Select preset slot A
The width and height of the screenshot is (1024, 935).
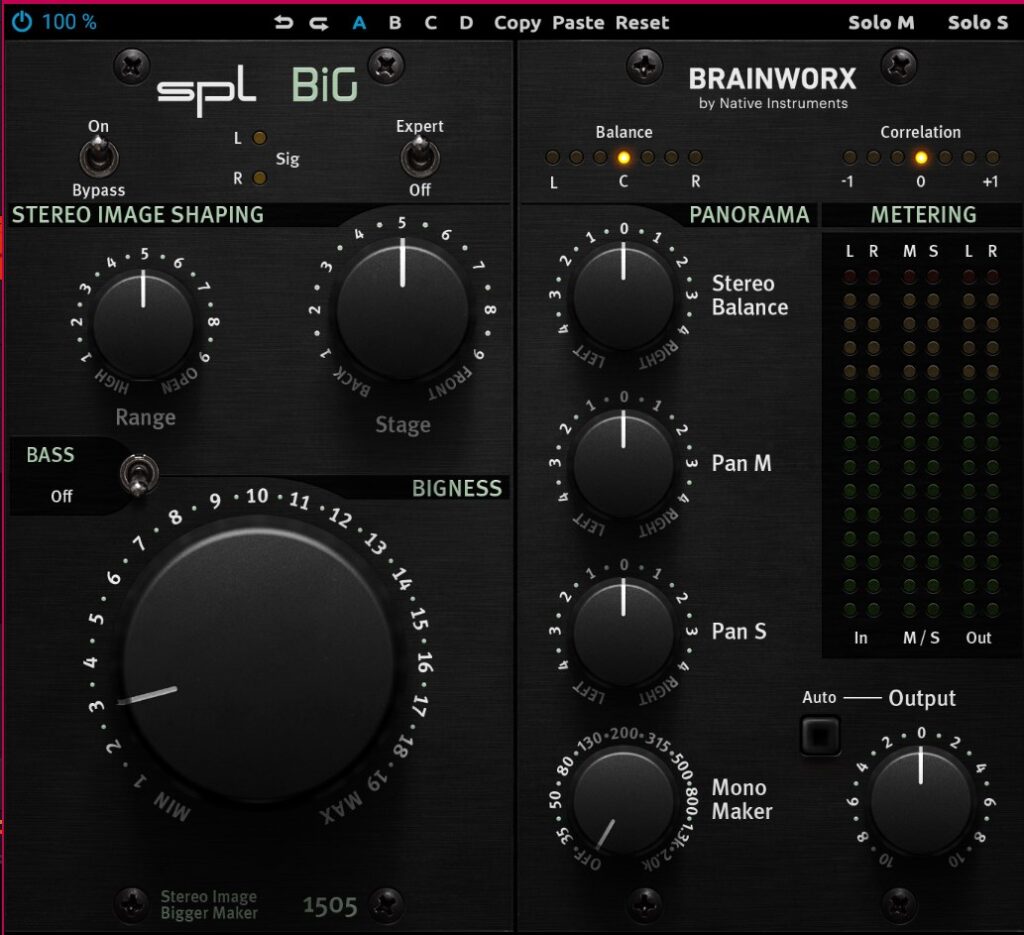(x=359, y=23)
